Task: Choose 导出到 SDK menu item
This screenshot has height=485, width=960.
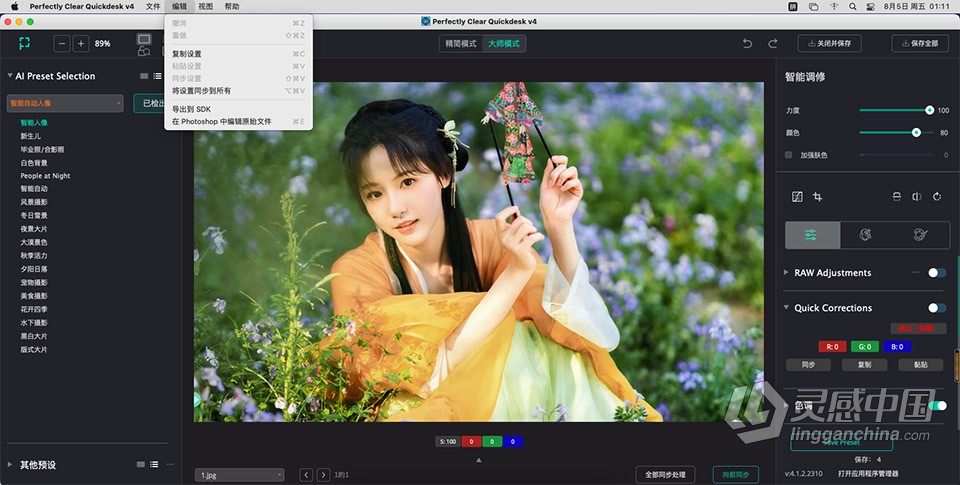Action: (x=239, y=109)
